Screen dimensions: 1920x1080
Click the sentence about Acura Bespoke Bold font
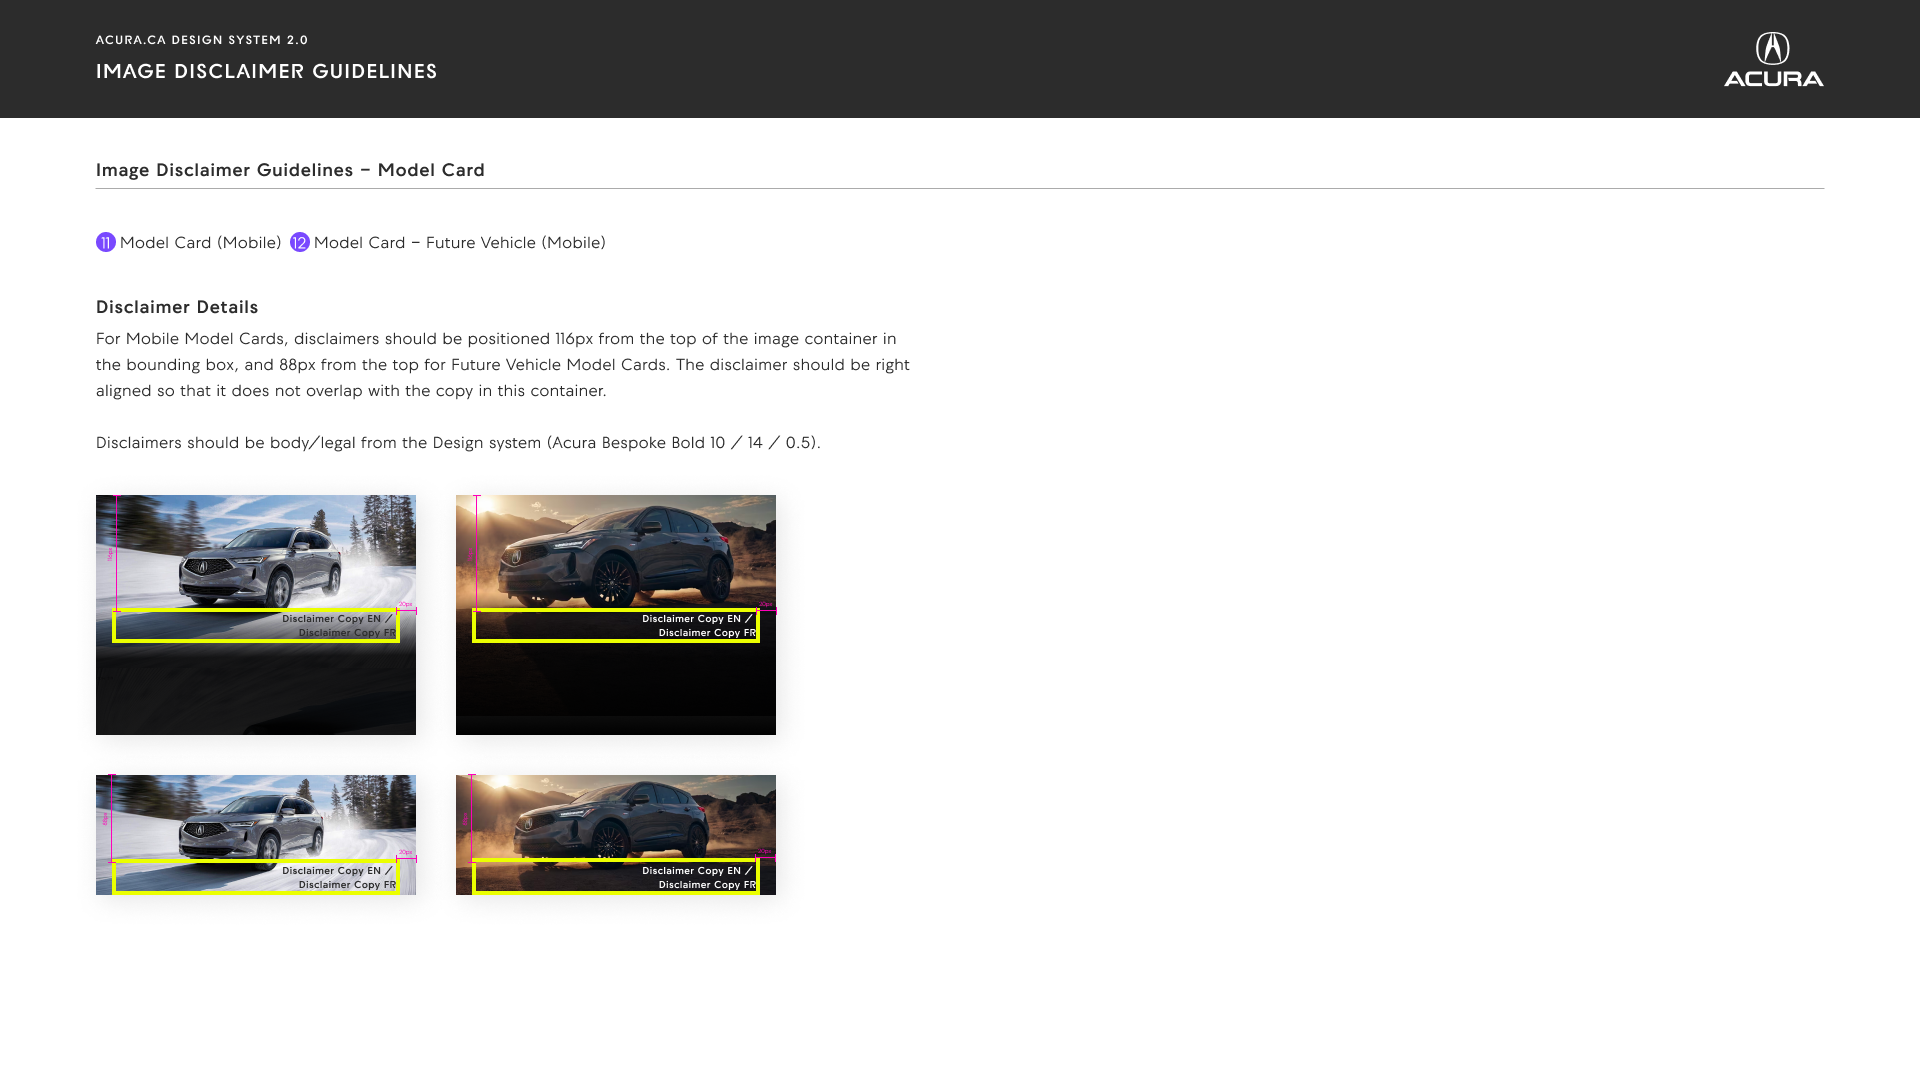click(458, 443)
